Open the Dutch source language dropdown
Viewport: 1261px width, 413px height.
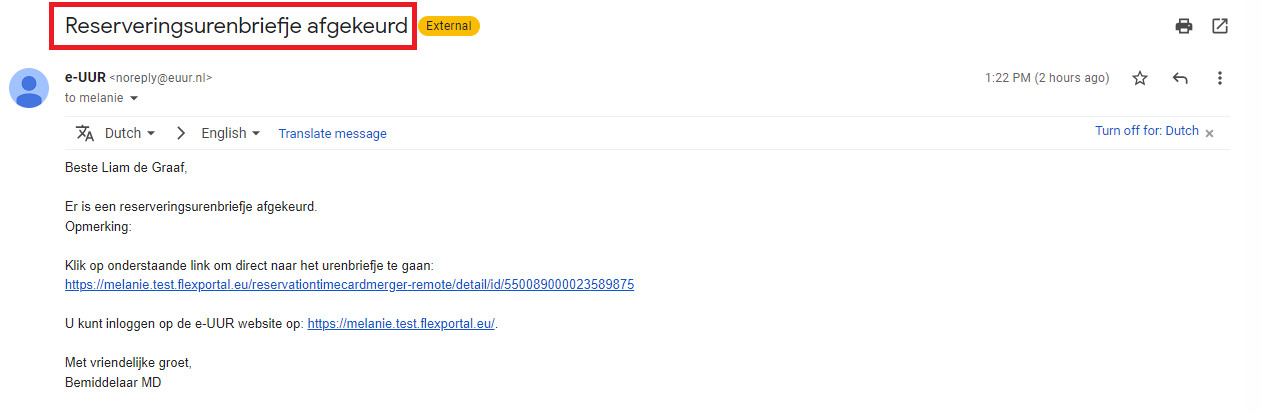130,133
